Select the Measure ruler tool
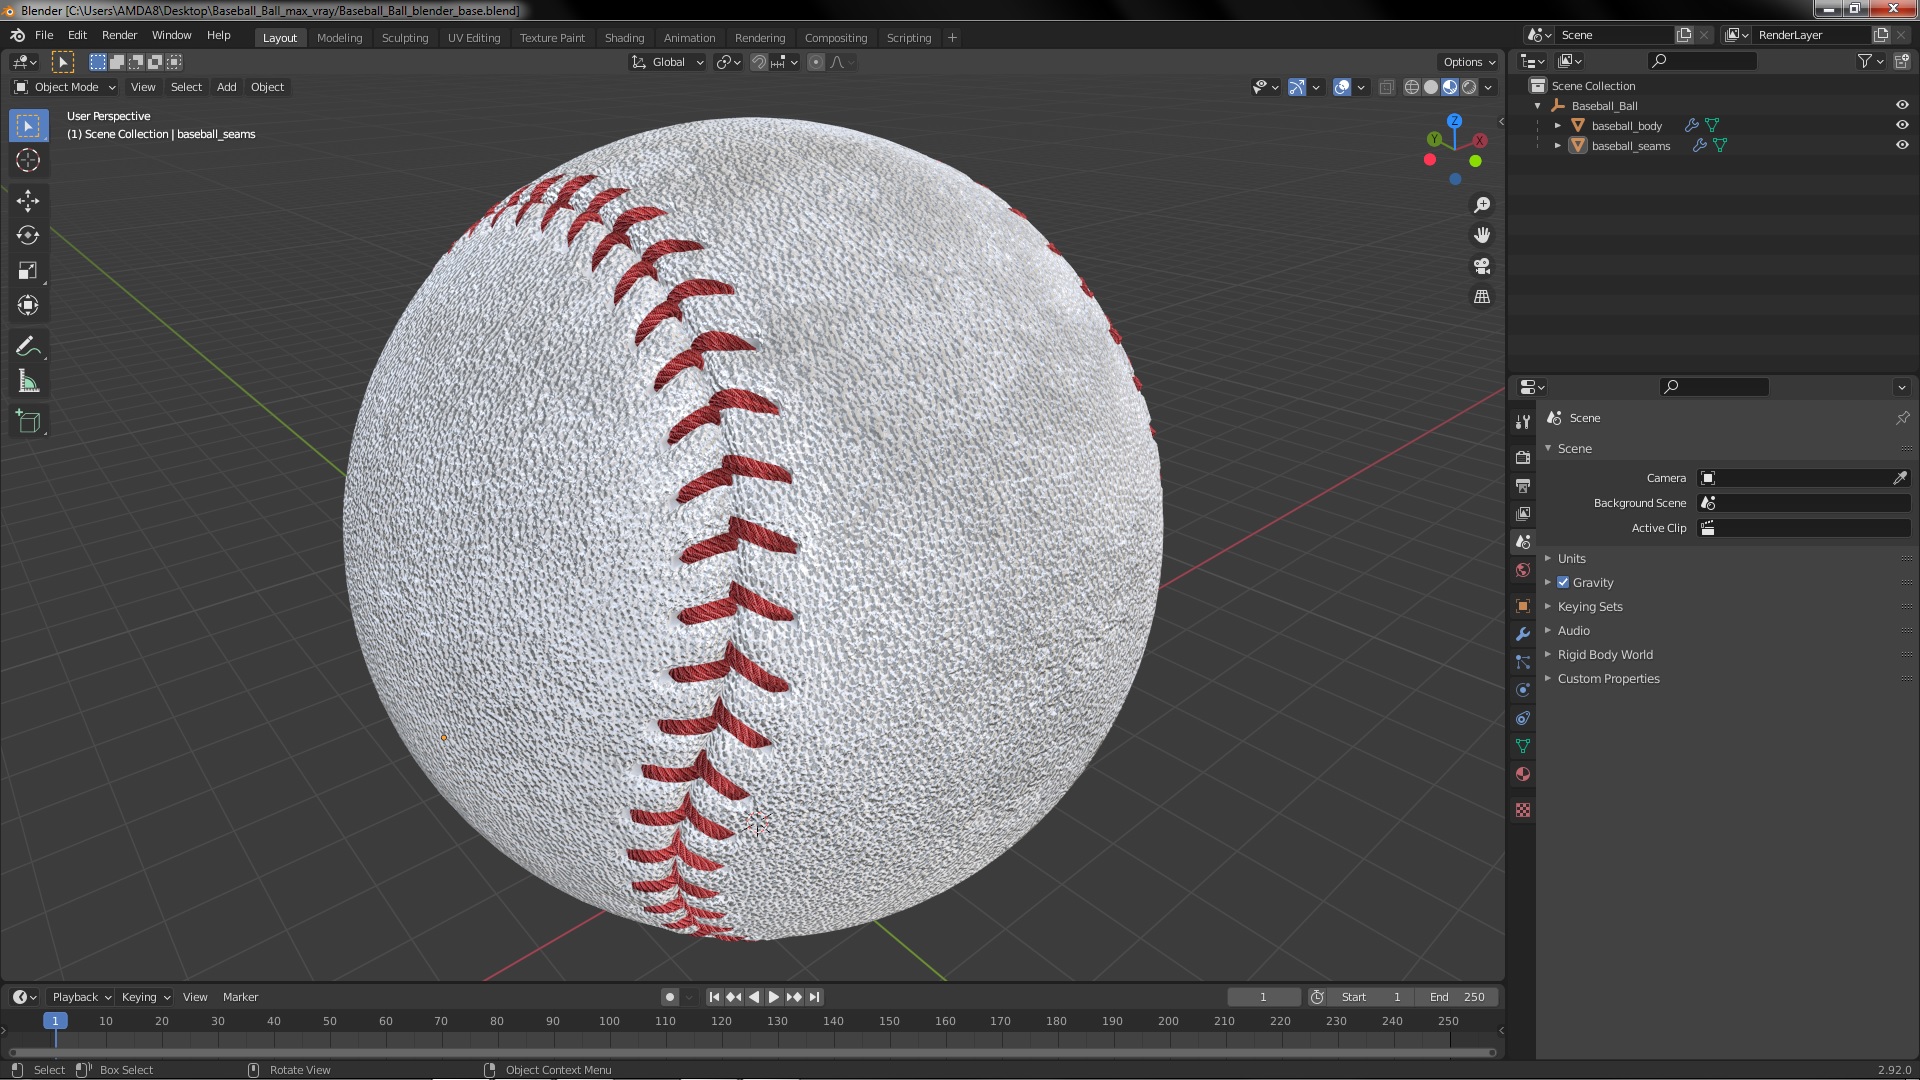 click(x=28, y=382)
